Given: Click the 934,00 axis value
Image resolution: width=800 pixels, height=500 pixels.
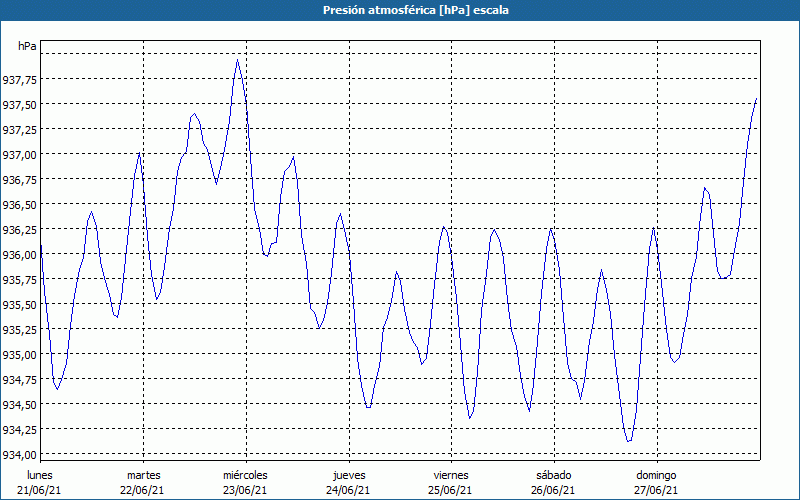Looking at the screenshot, I should coord(19,454).
